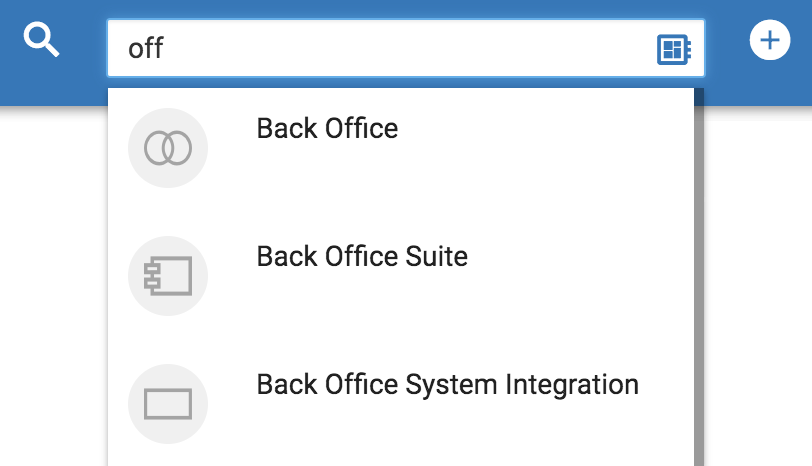Viewport: 812px width, 466px height.
Task: Click the component icon for Back Office Suite
Action: (168, 276)
